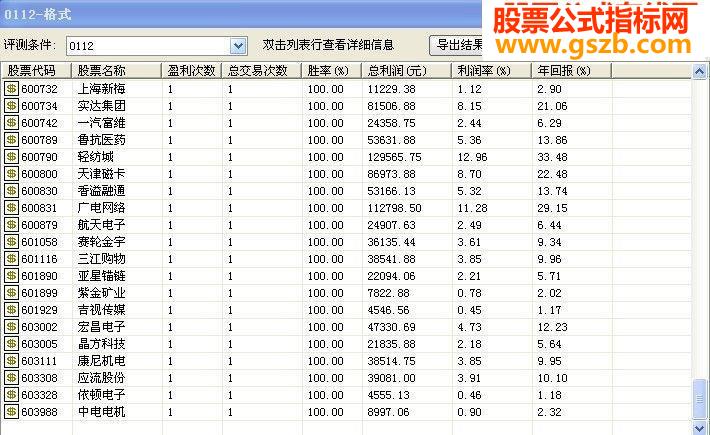710x435 pixels.
Task: Sort by 股票代码 column header
Action: tap(36, 71)
